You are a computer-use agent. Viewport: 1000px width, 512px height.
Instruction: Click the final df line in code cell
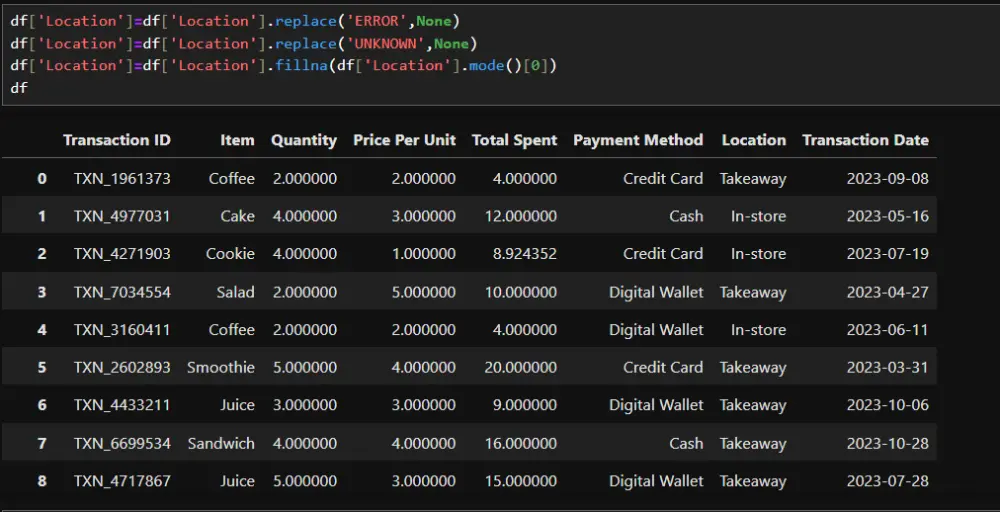18,87
